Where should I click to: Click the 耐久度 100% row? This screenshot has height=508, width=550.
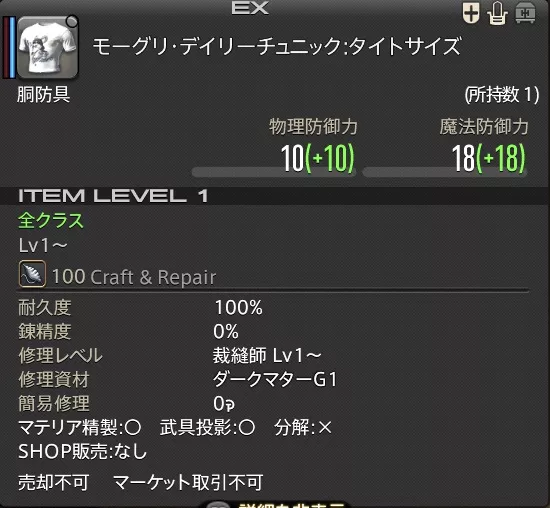(x=140, y=308)
